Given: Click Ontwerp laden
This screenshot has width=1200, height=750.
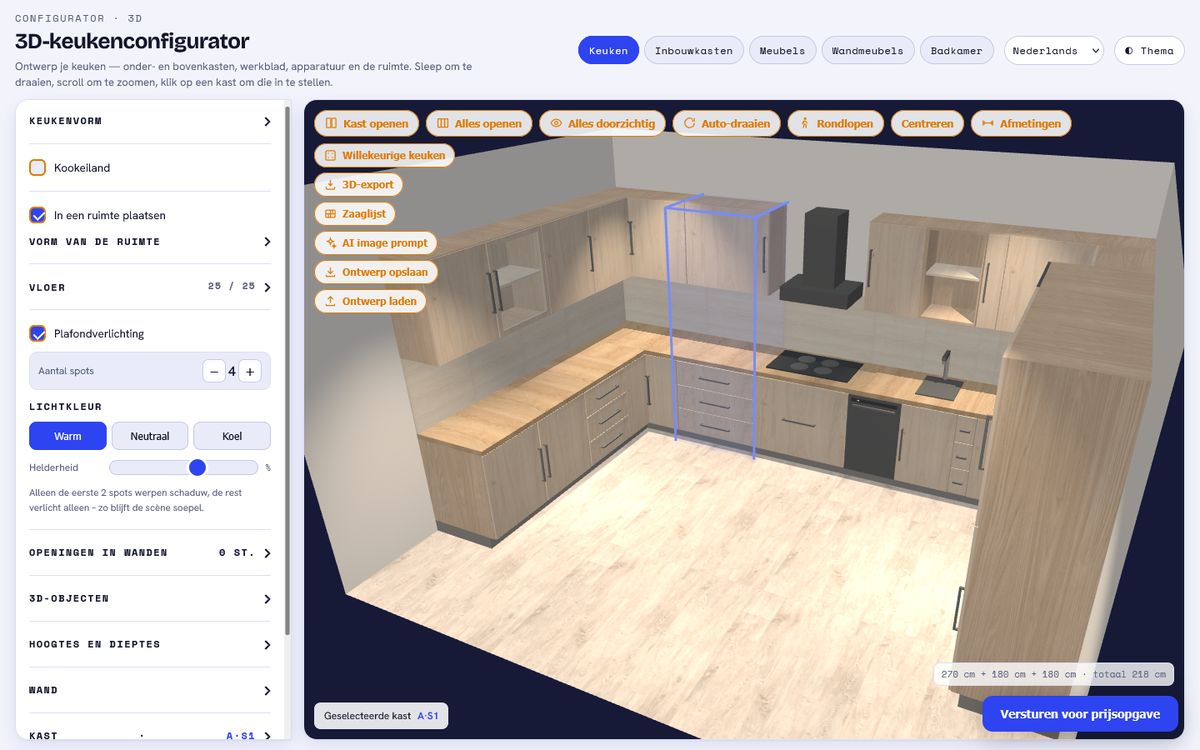Looking at the screenshot, I should coord(370,300).
